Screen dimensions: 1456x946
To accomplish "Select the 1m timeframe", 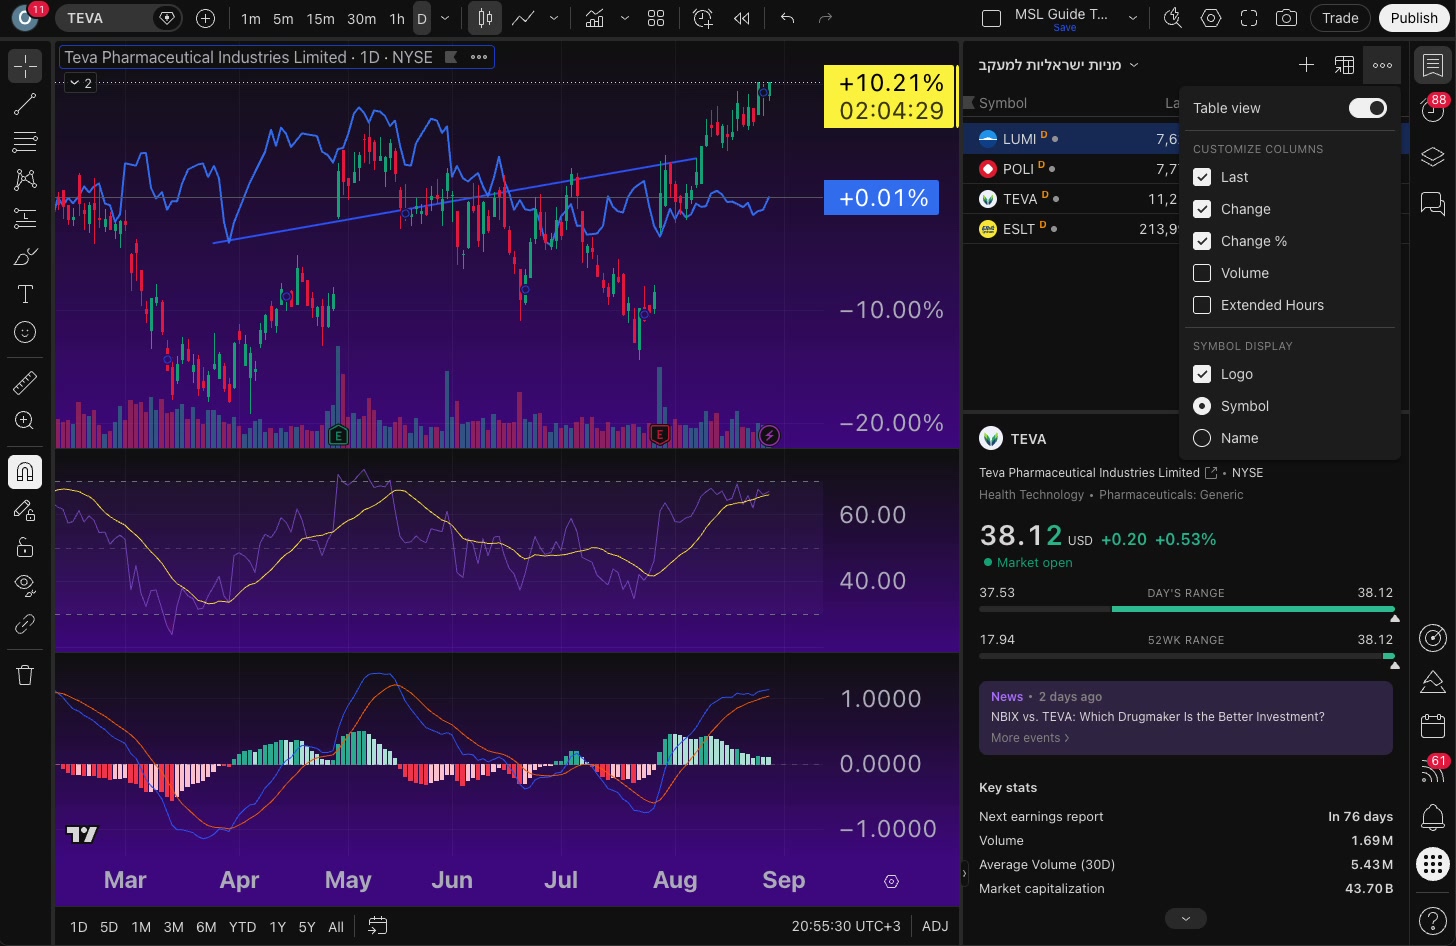I will 250,18.
